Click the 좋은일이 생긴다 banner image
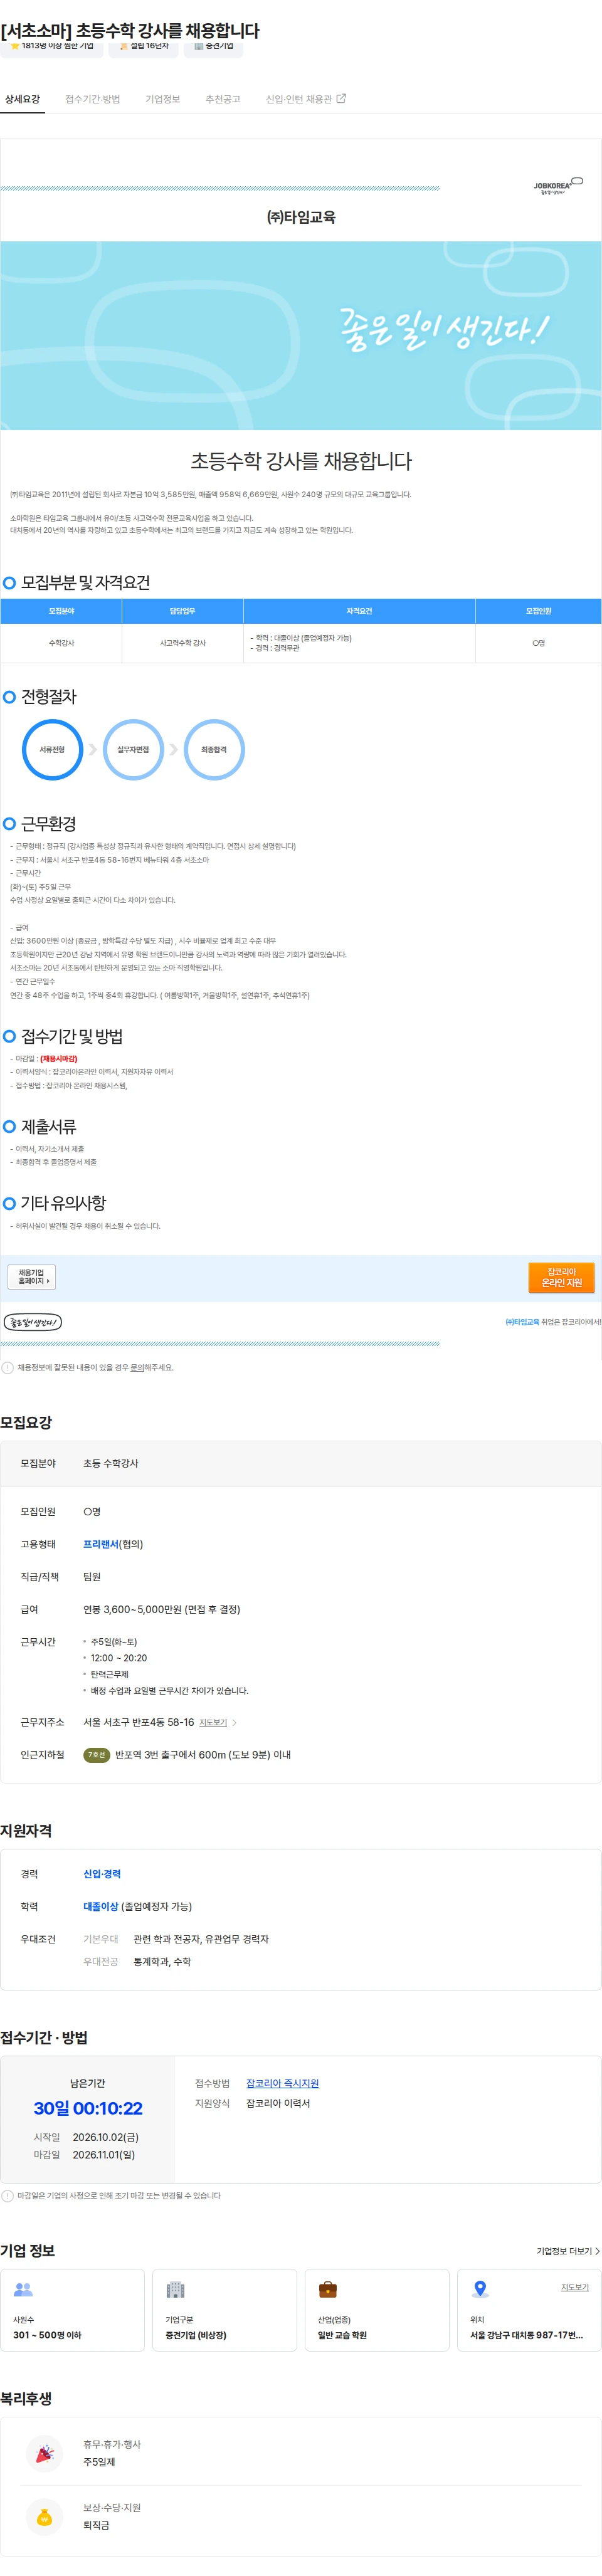 pos(301,335)
